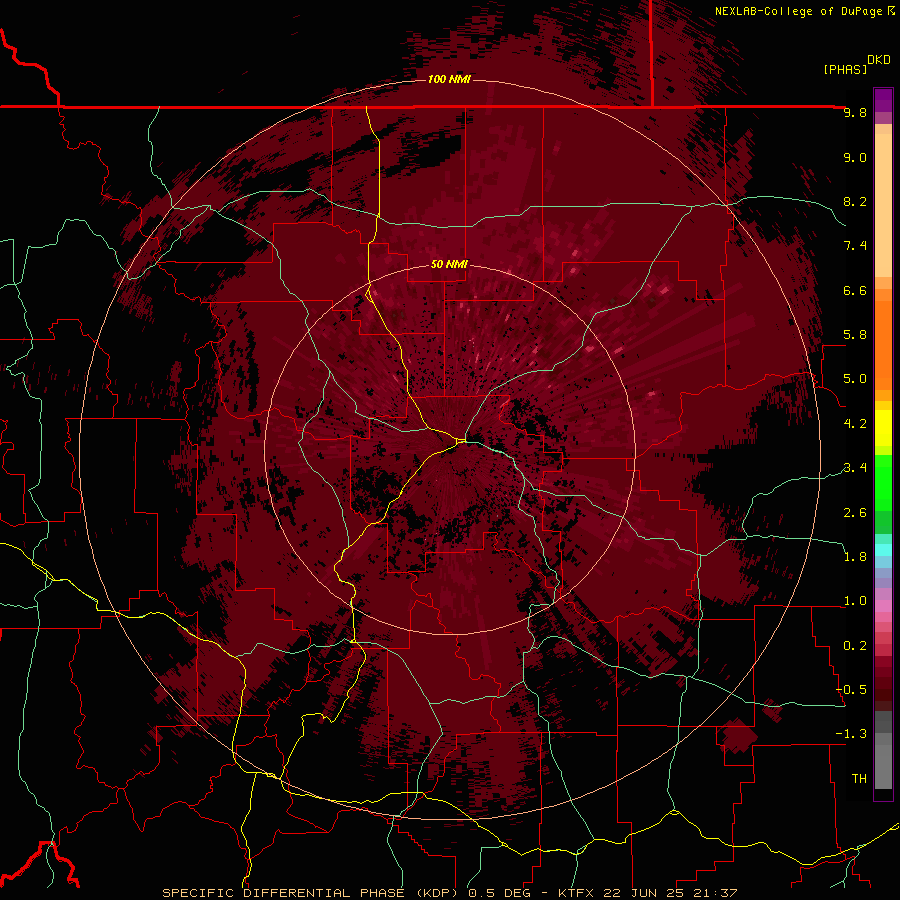
Task: Click the 4.2 scale value
Action: click(x=855, y=424)
